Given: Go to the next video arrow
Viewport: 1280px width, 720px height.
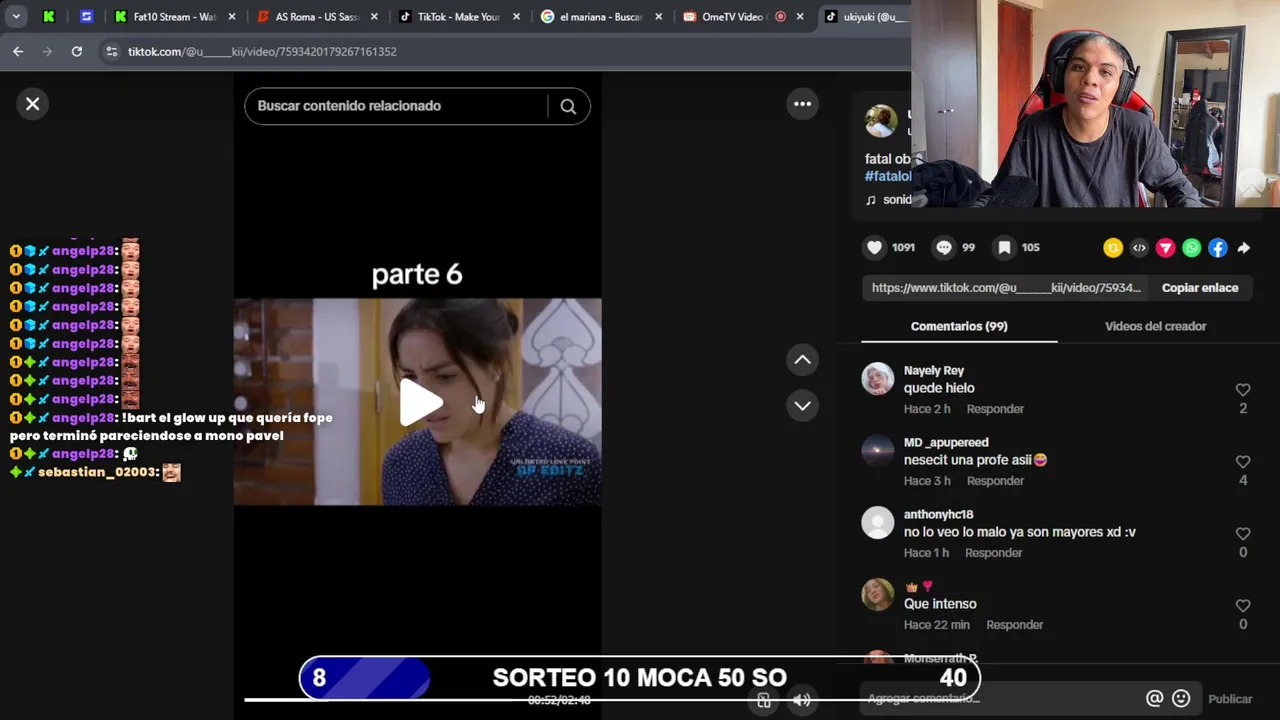Looking at the screenshot, I should point(802,406).
